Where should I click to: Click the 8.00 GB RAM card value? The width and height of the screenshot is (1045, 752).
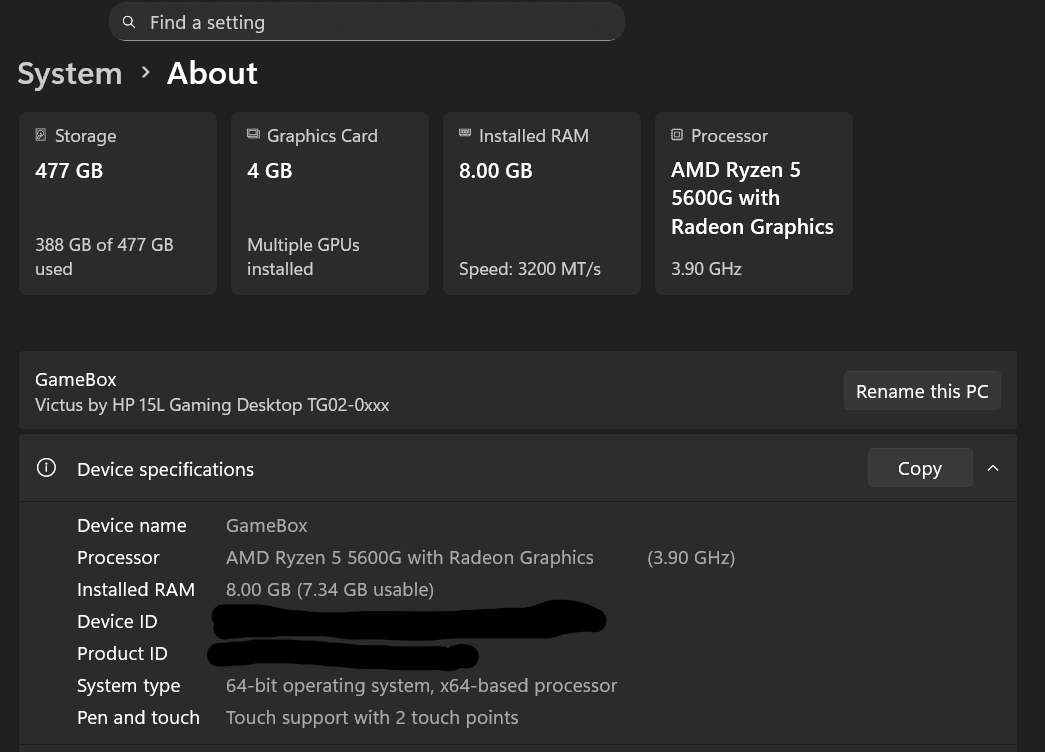click(x=496, y=171)
